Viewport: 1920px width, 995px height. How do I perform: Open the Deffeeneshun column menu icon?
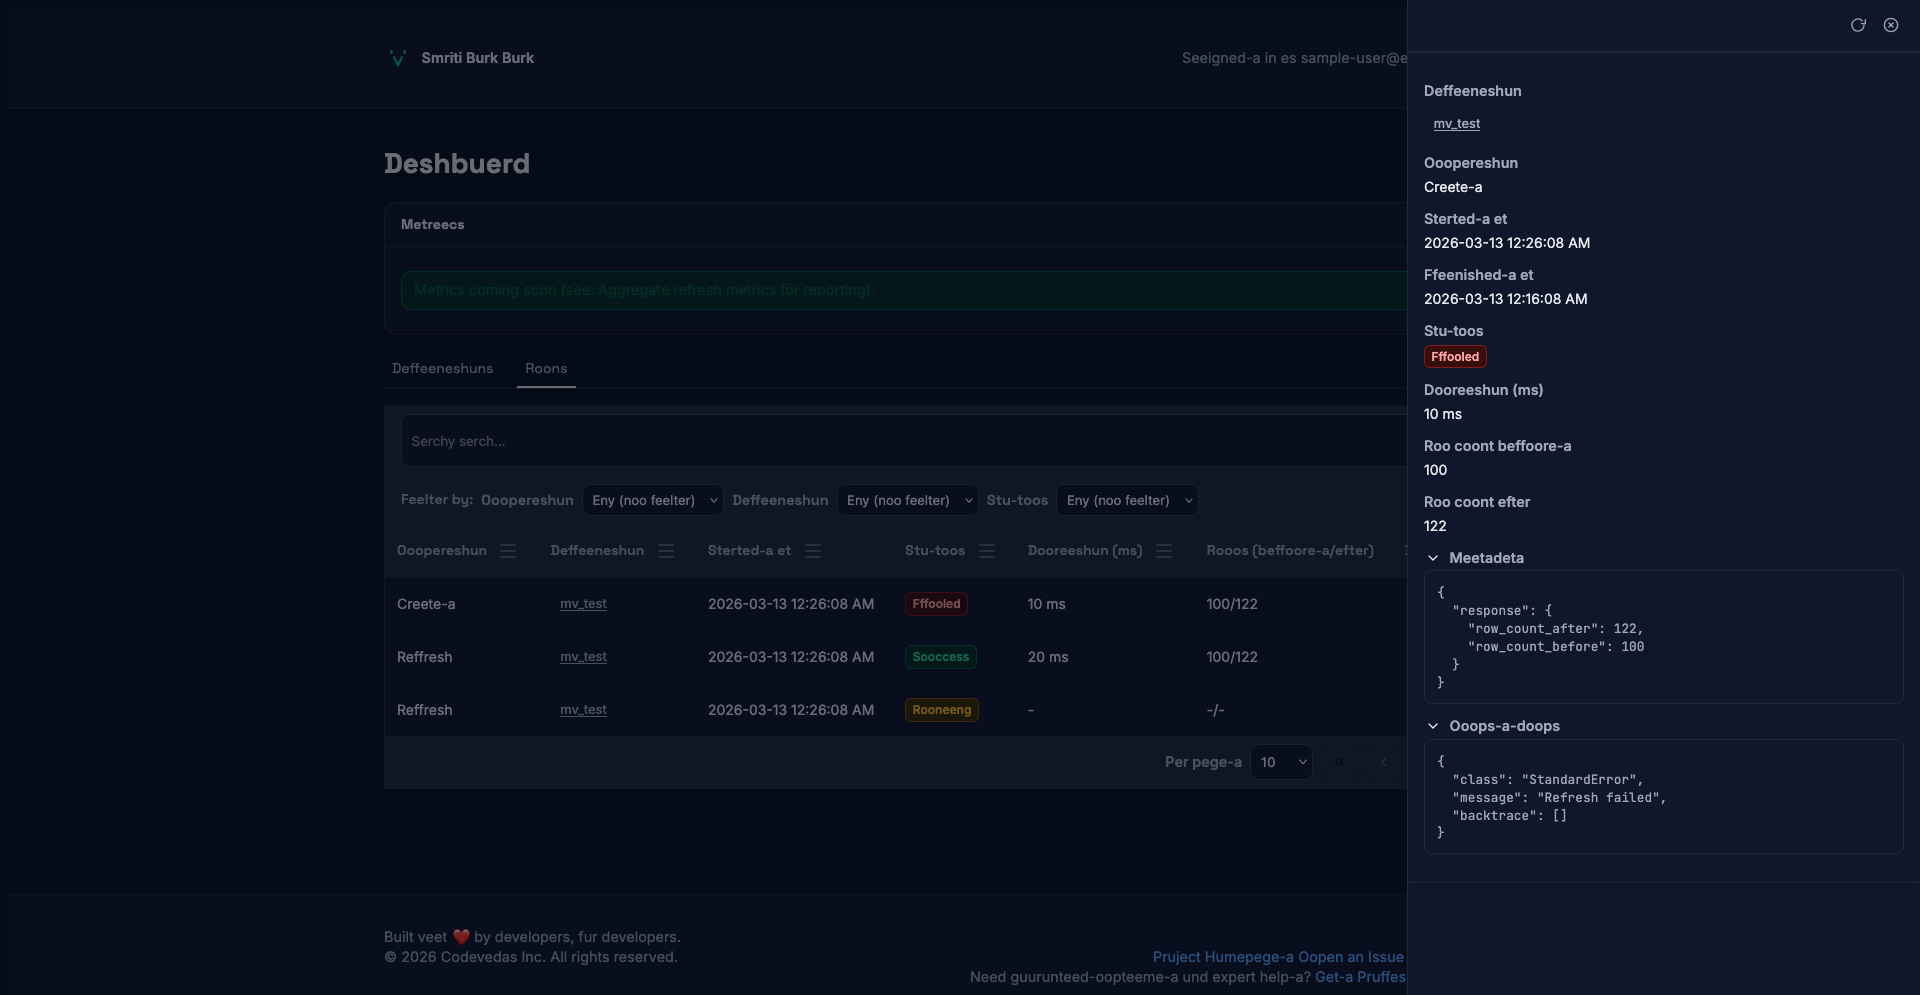[x=666, y=551]
